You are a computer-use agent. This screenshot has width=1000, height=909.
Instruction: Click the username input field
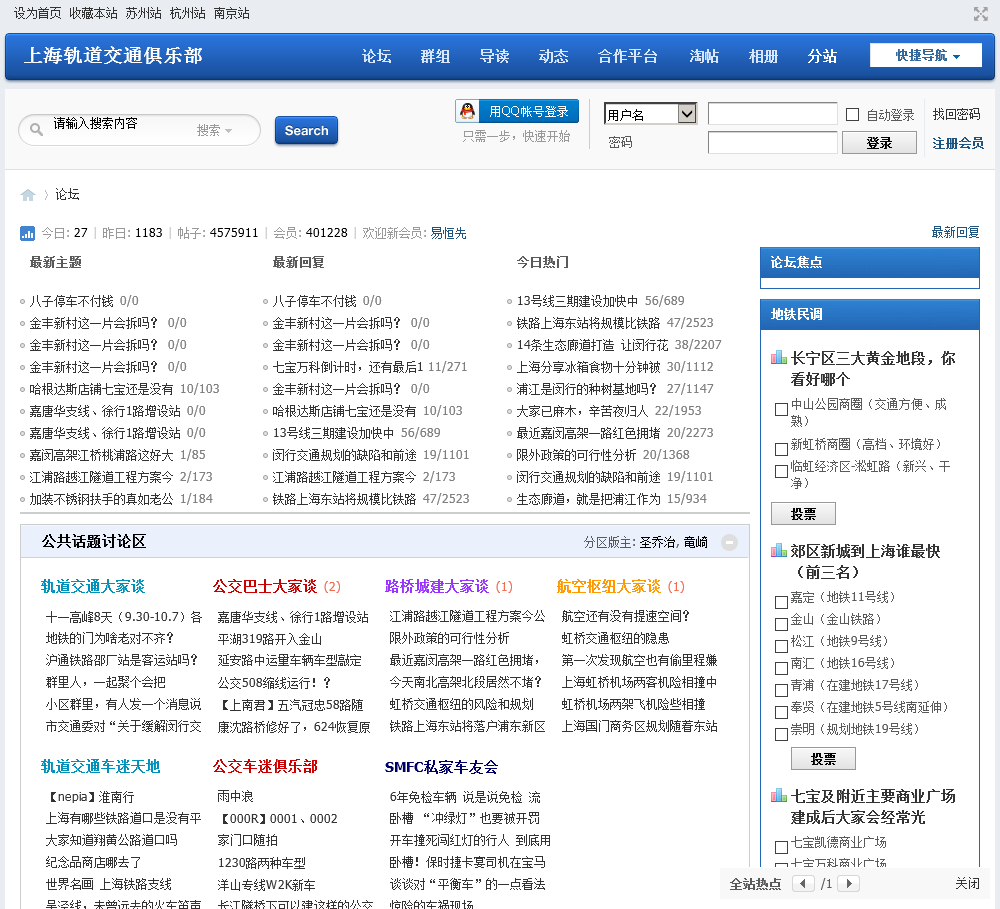tap(772, 114)
